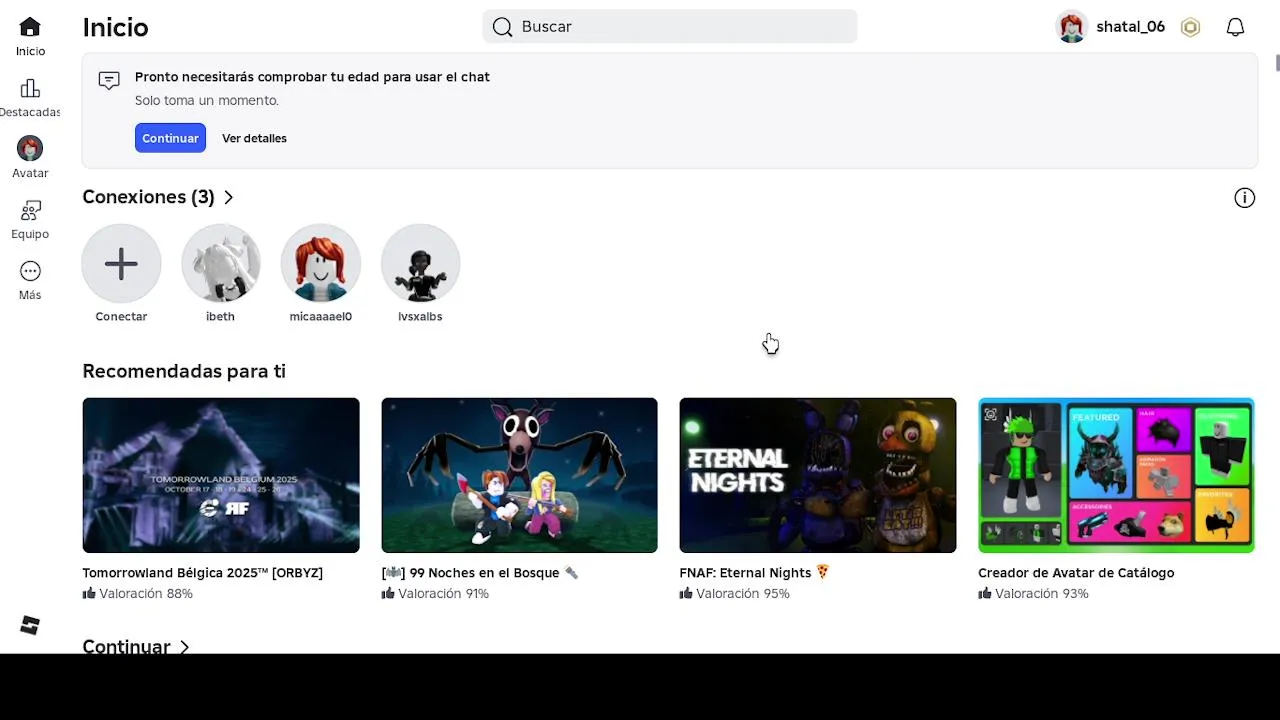
Task: Open FNAF: Eternal Nights thumbnail
Action: click(x=818, y=475)
